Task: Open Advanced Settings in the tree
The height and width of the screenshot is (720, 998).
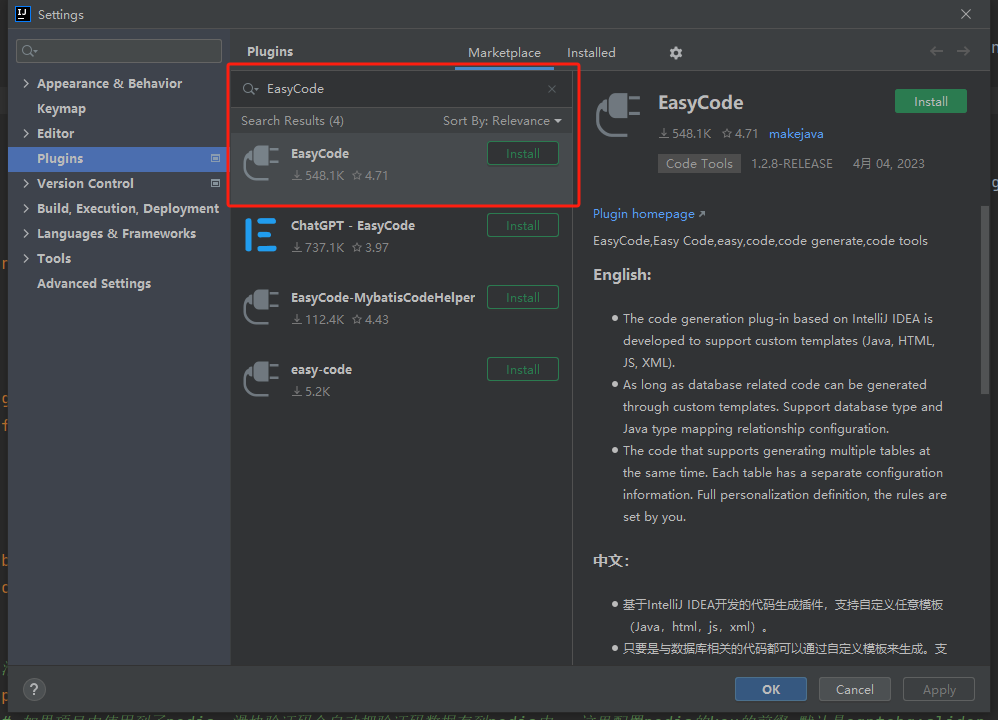Action: [94, 283]
